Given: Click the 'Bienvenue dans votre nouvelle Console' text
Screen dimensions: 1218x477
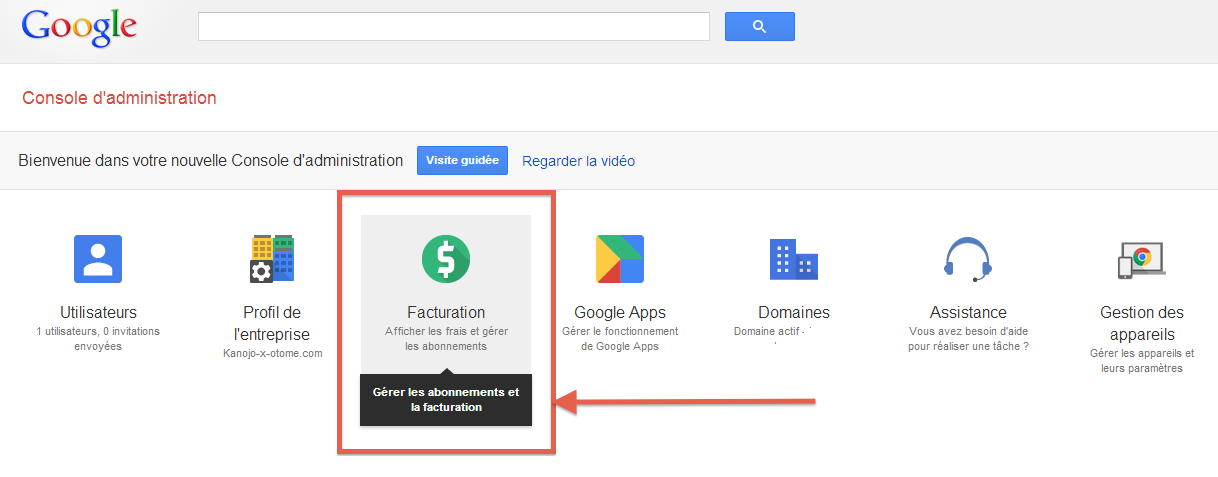Looking at the screenshot, I should (x=211, y=160).
